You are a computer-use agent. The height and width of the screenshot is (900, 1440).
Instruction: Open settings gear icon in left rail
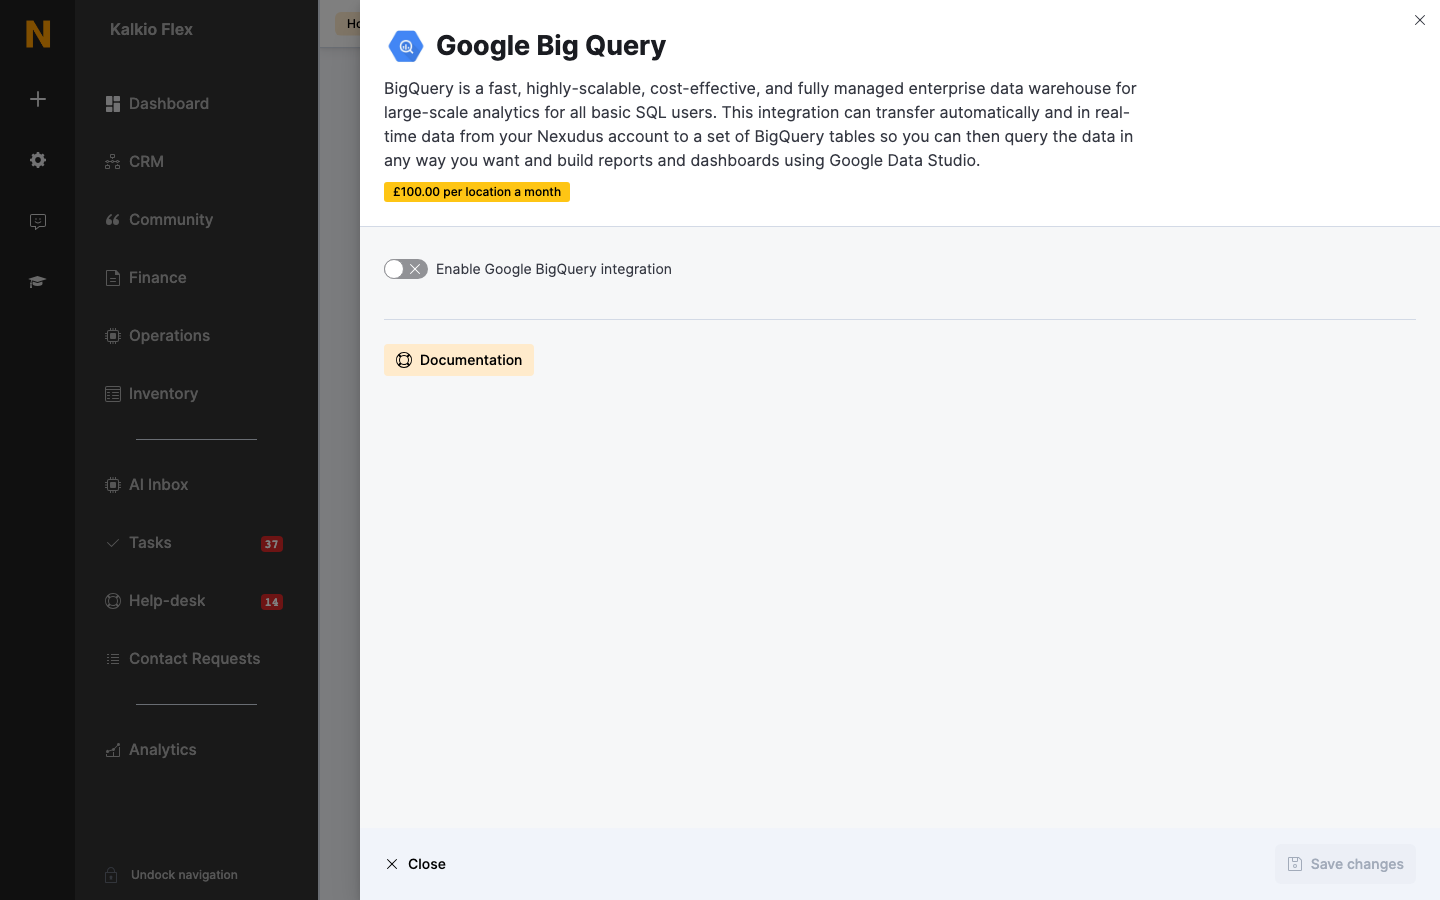(38, 160)
